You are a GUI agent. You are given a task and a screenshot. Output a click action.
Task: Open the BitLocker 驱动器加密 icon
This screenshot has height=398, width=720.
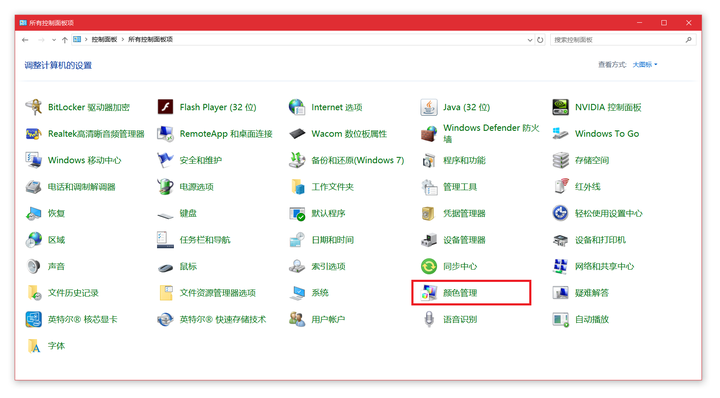point(34,107)
